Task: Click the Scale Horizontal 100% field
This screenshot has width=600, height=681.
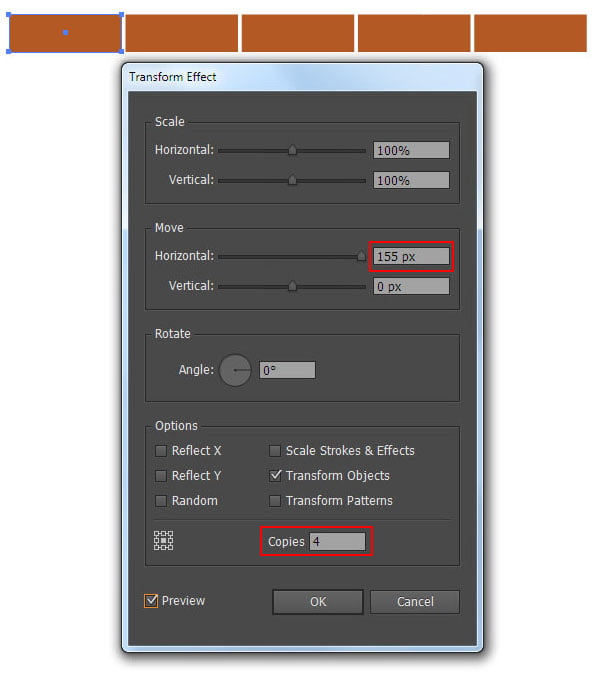Action: click(411, 150)
